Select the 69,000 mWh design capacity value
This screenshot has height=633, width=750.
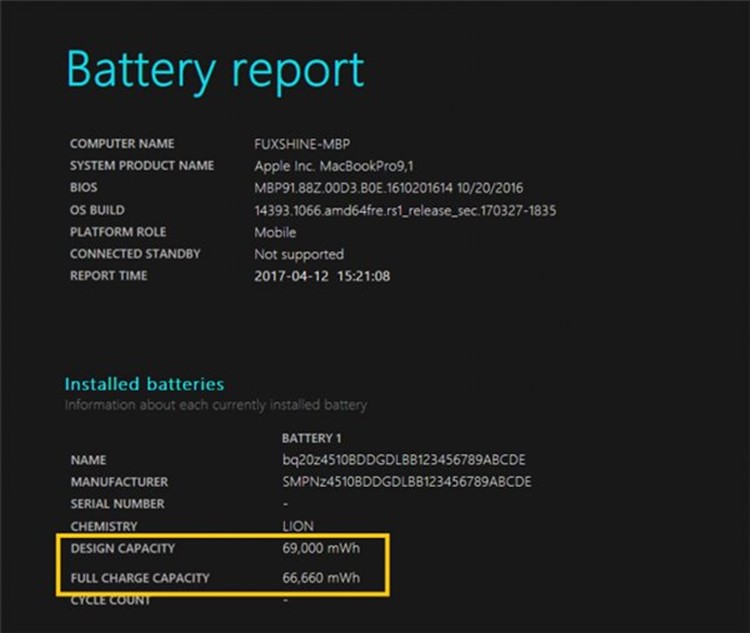(321, 549)
